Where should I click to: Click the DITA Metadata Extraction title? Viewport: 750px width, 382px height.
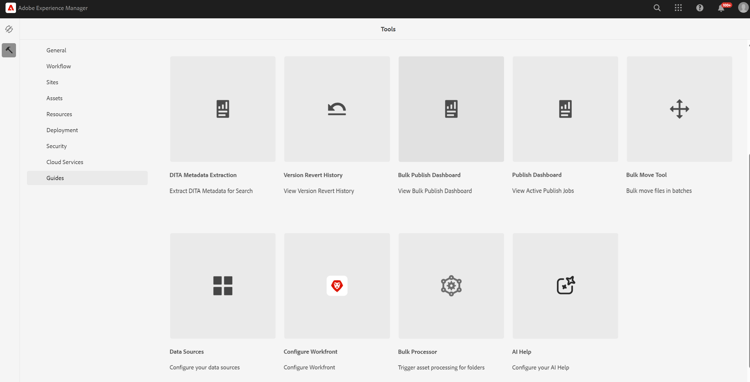point(203,175)
